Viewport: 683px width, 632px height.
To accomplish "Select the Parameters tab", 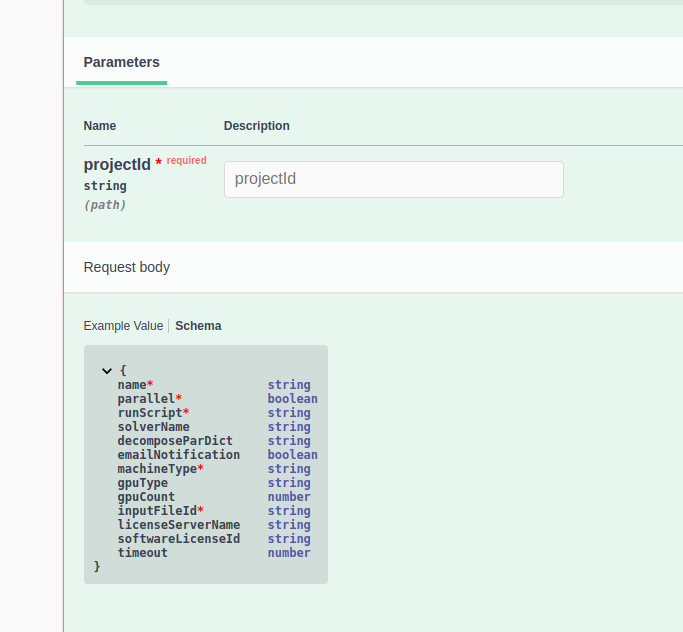I will (122, 62).
